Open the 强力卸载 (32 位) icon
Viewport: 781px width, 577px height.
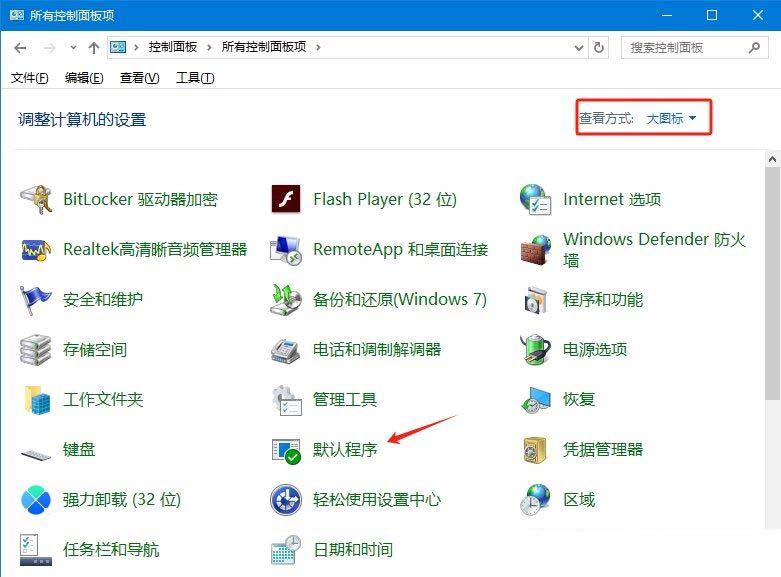point(36,500)
